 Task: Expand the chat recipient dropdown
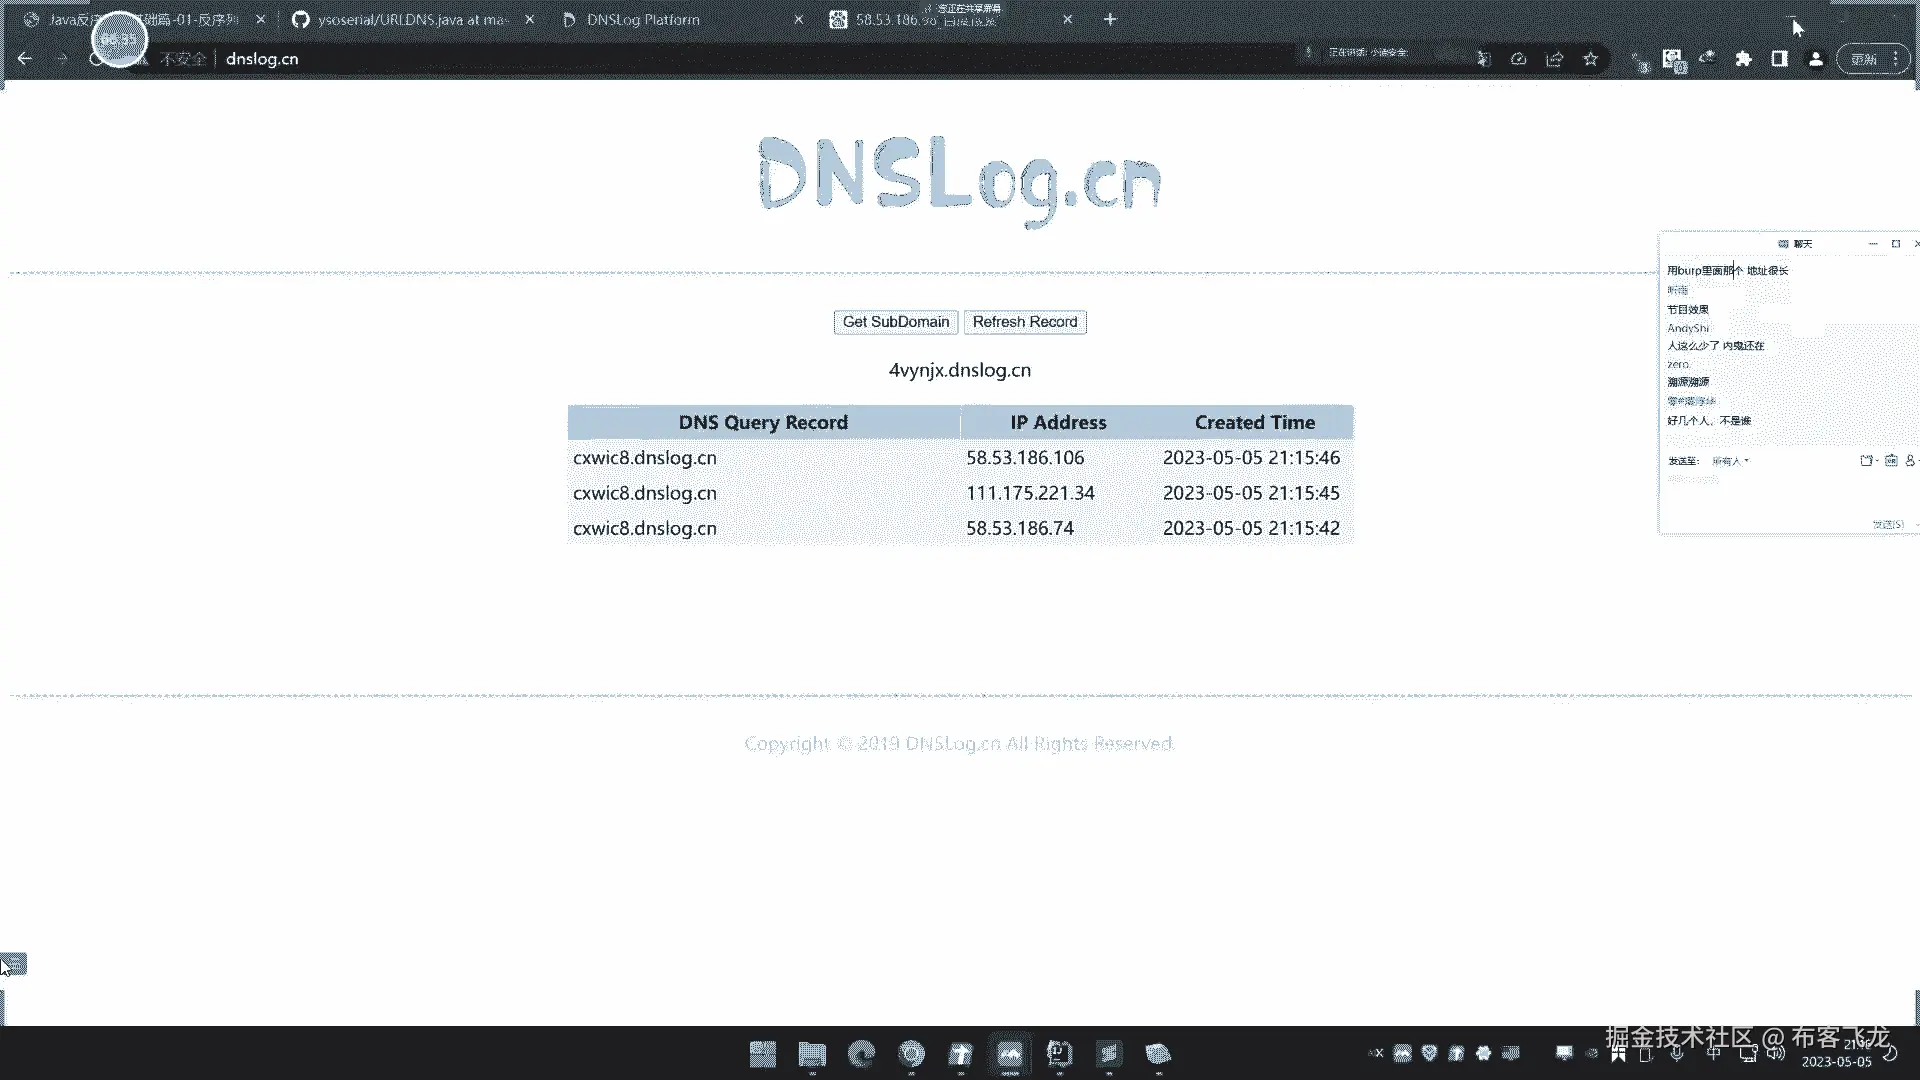tap(1731, 461)
